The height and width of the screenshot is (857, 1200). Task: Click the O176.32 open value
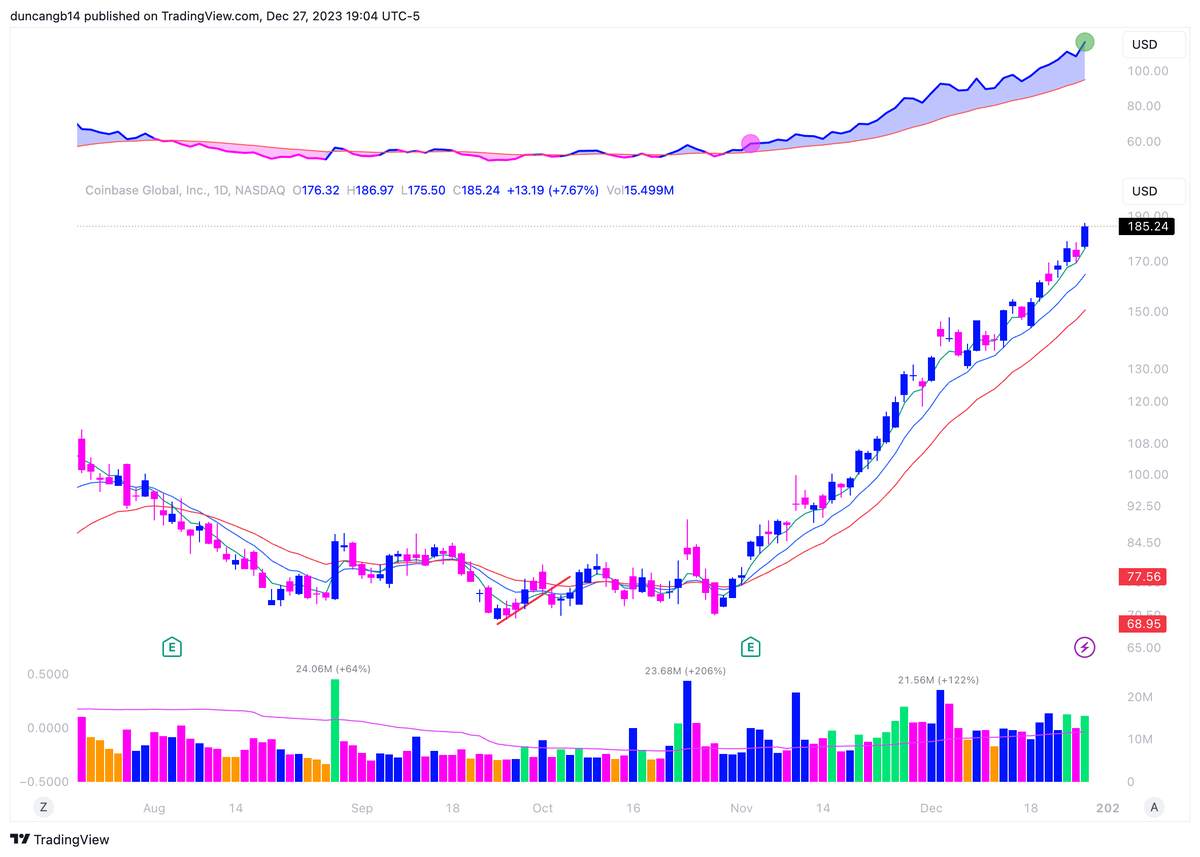[316, 190]
